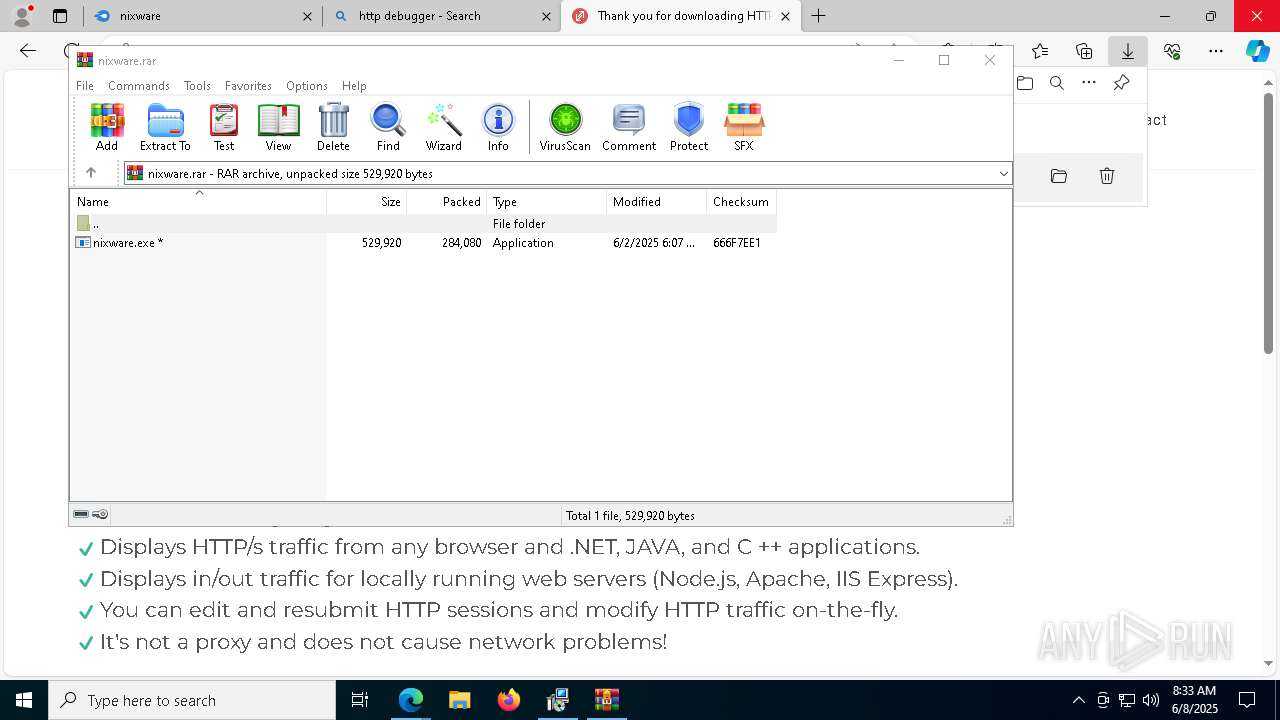Open the Windows Start menu

point(24,700)
